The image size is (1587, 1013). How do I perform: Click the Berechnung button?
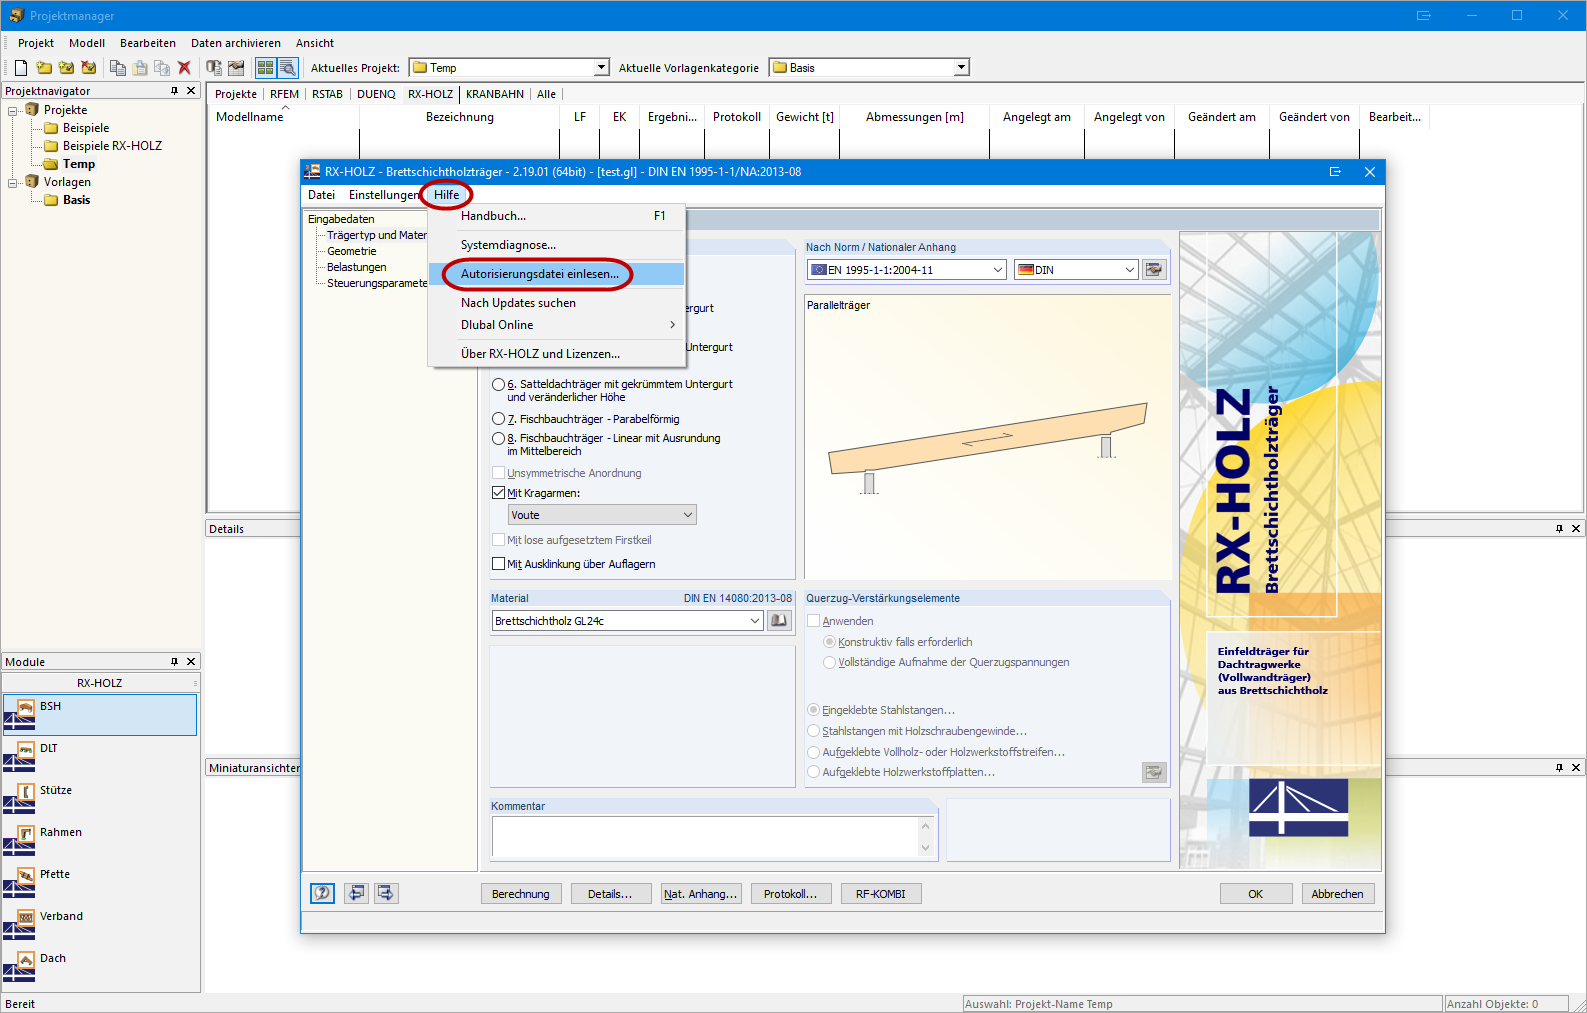[521, 894]
